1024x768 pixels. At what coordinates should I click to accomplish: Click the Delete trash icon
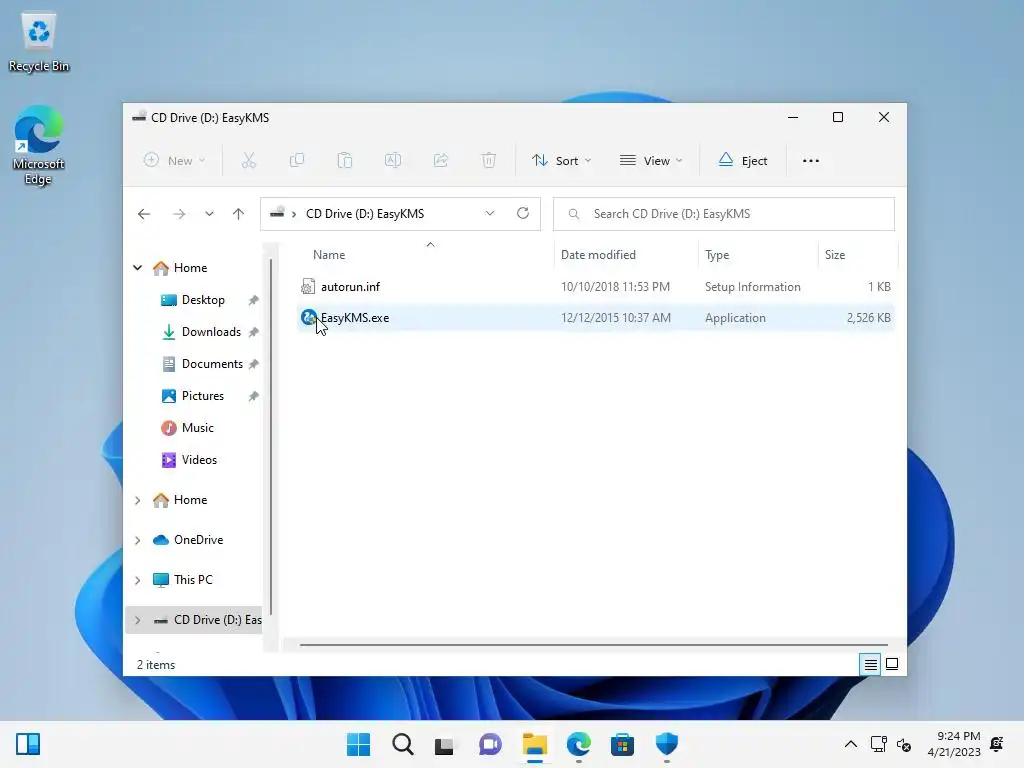pos(488,161)
